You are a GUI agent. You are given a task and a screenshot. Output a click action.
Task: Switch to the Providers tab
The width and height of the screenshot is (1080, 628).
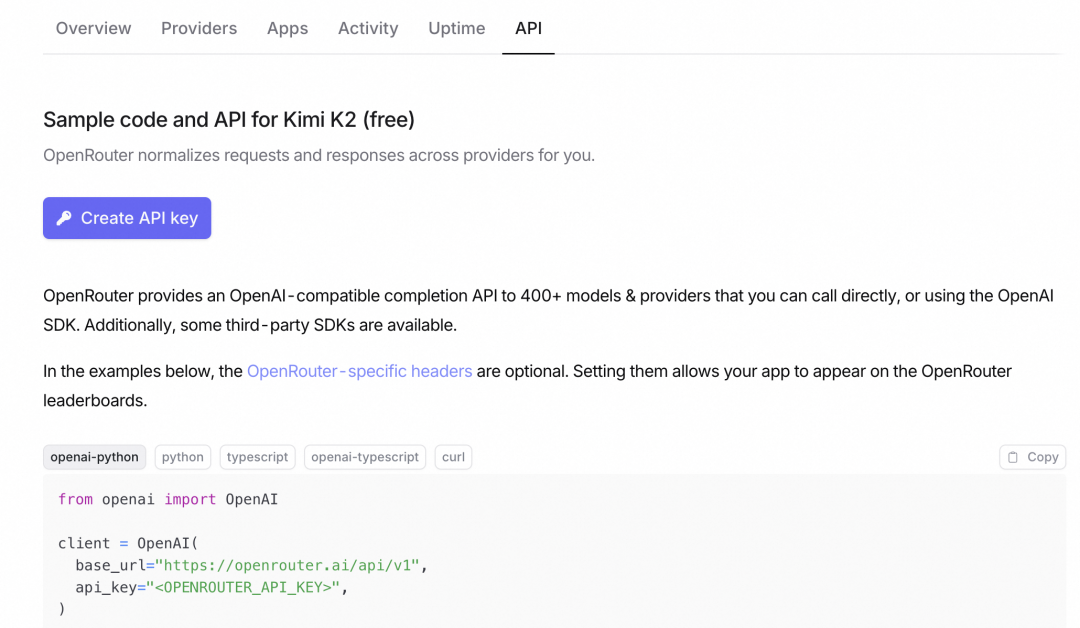tap(199, 28)
